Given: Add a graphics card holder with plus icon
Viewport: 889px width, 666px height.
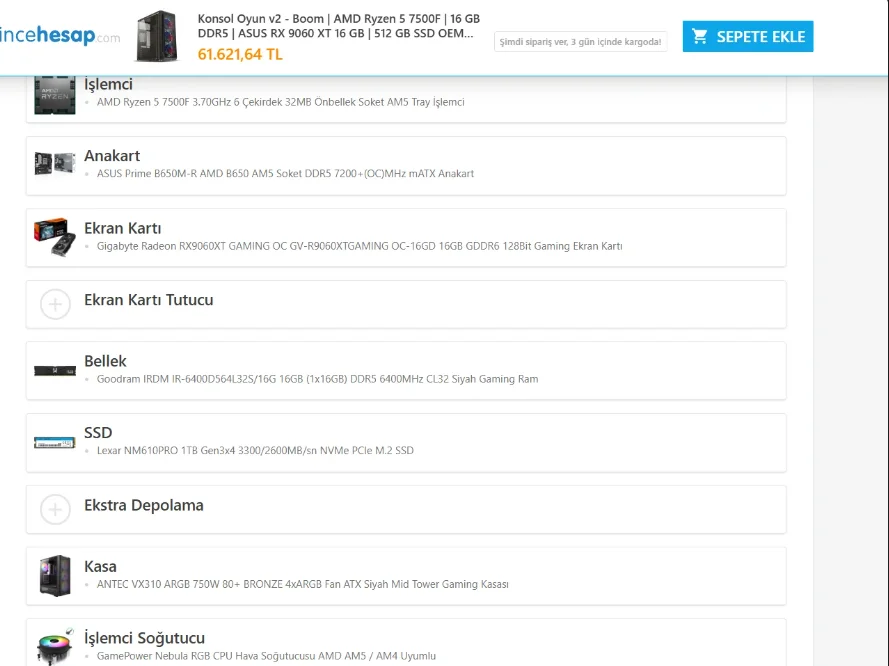Looking at the screenshot, I should (x=55, y=304).
